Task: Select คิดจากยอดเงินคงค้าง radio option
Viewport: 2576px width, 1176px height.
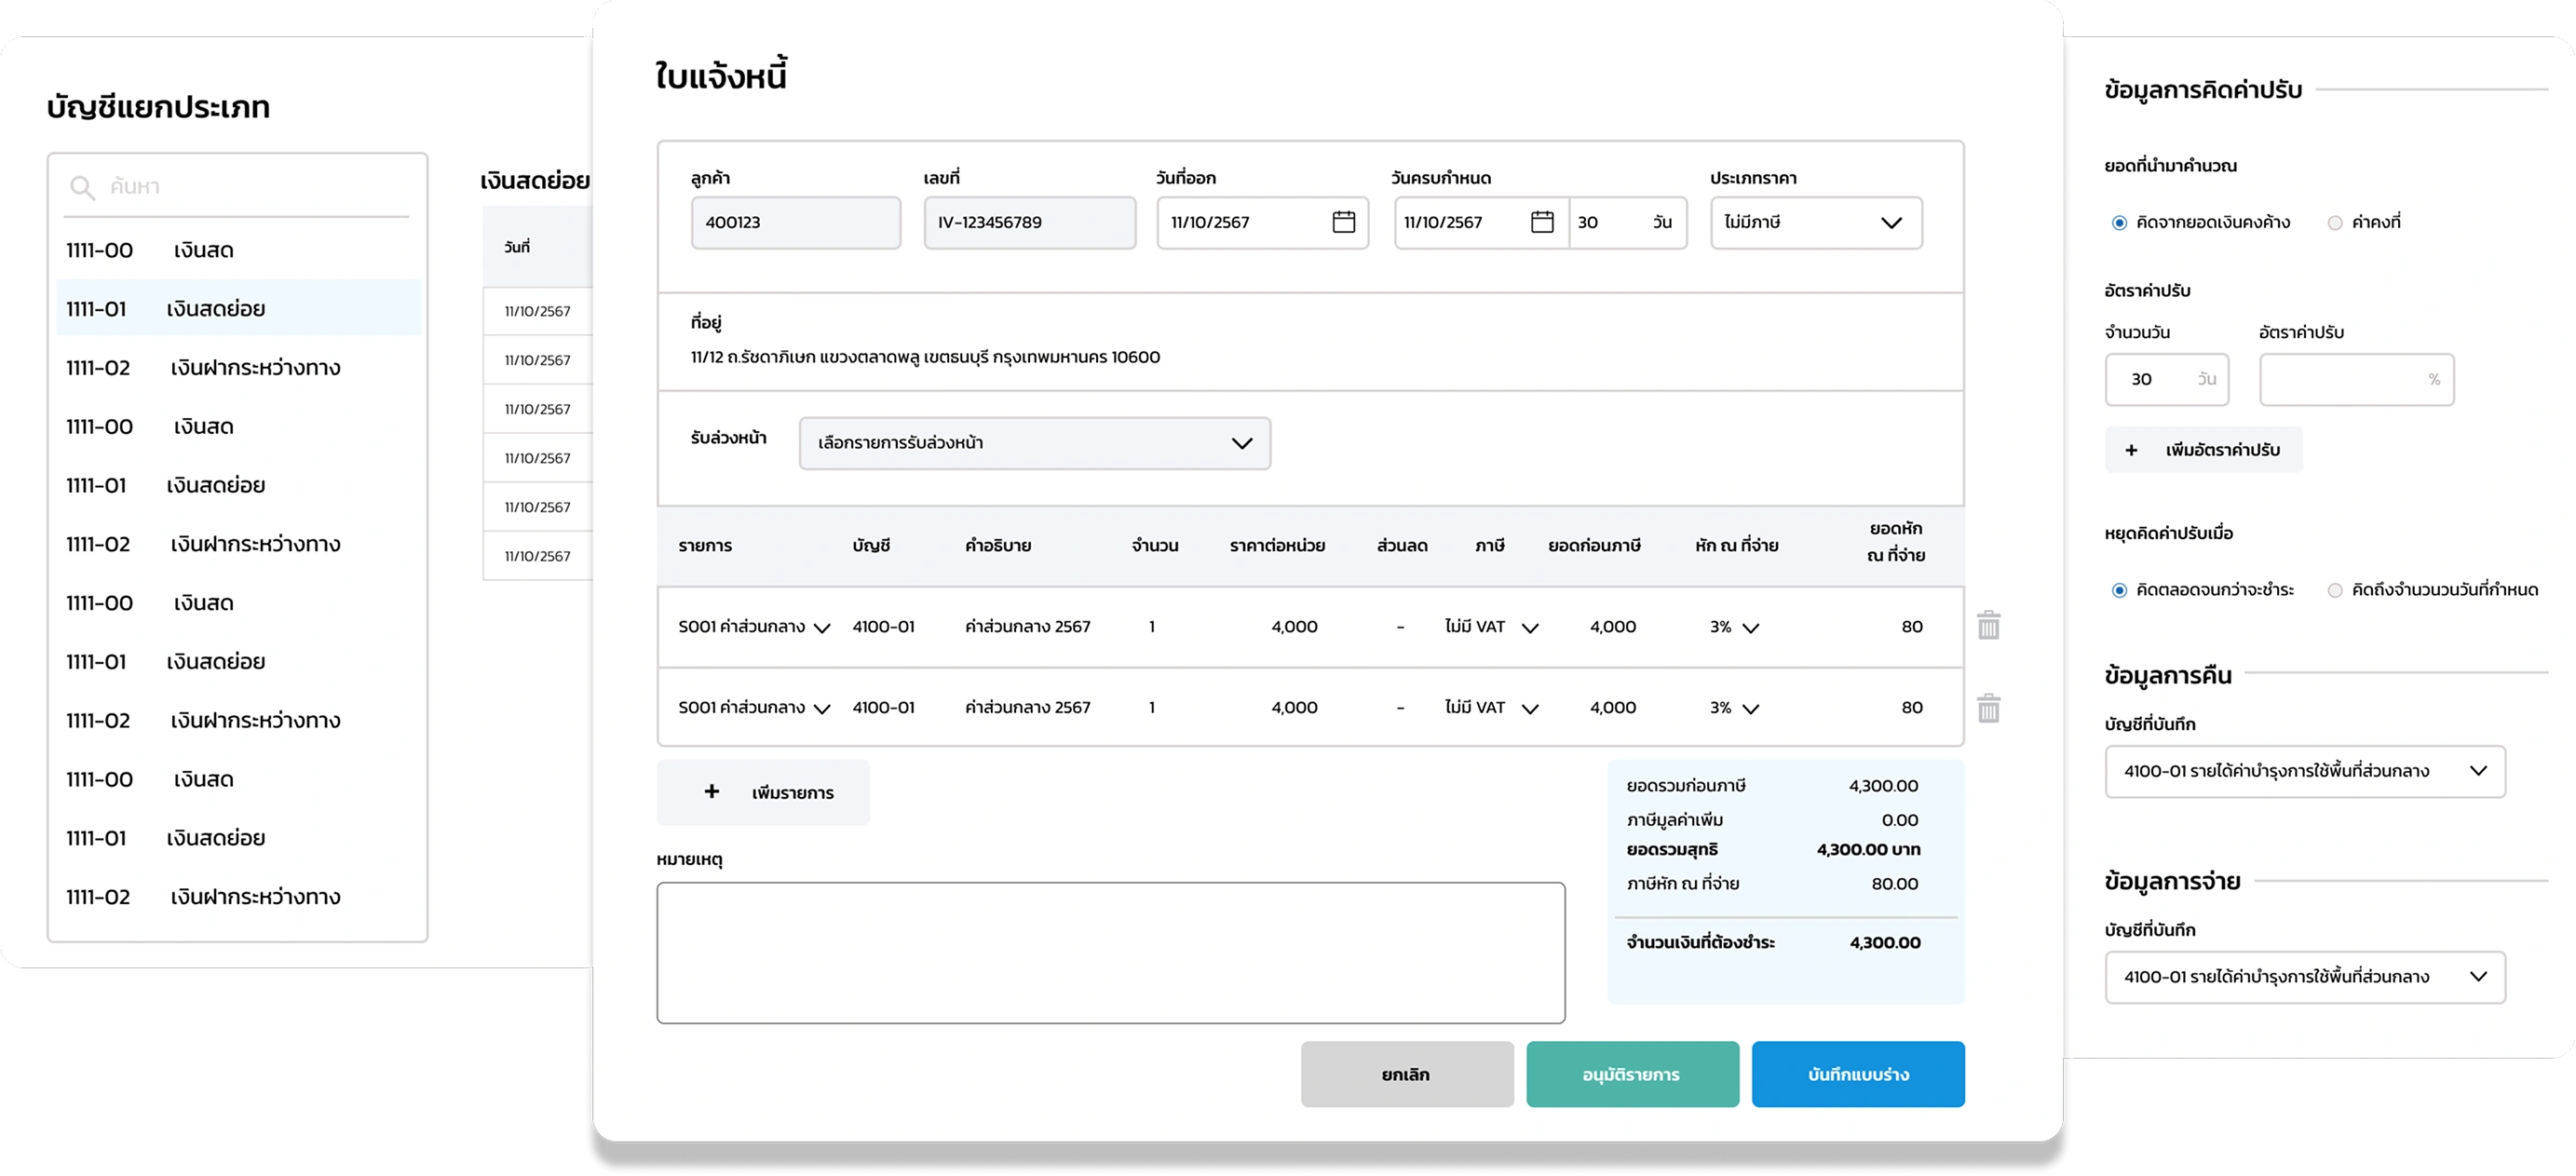Action: pos(2119,223)
